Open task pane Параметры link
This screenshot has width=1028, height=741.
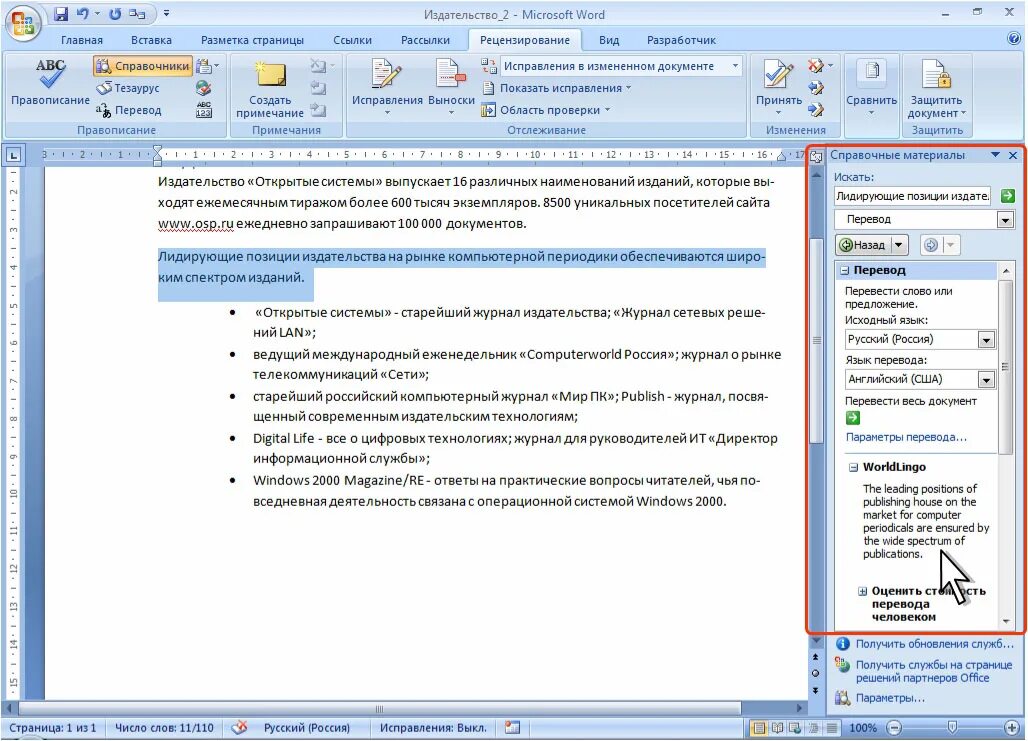click(x=890, y=698)
